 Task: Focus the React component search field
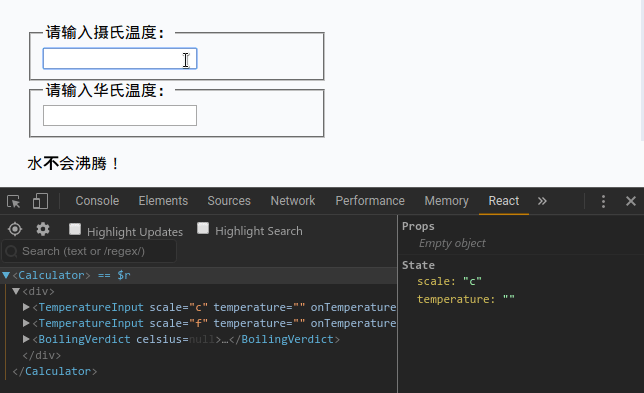tap(90, 251)
